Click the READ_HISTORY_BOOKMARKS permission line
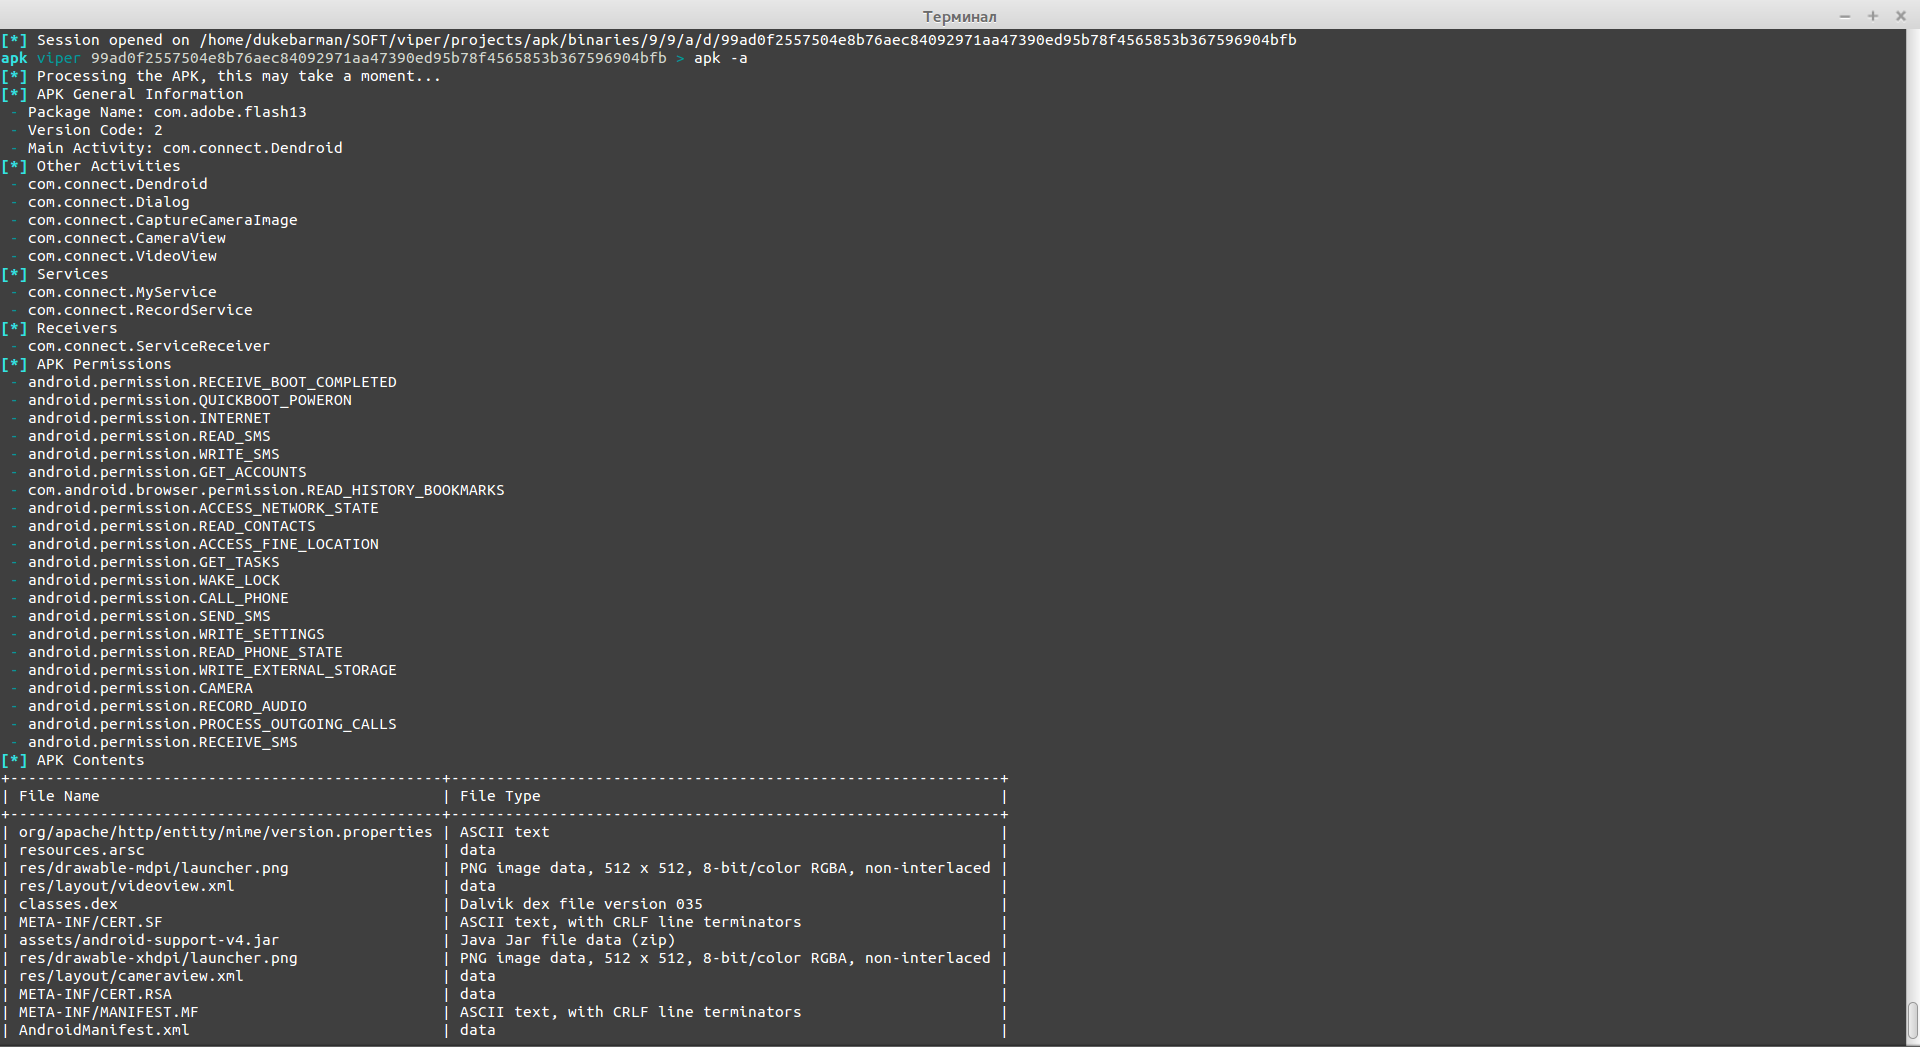Screen dimensions: 1920x1047 [x=266, y=490]
